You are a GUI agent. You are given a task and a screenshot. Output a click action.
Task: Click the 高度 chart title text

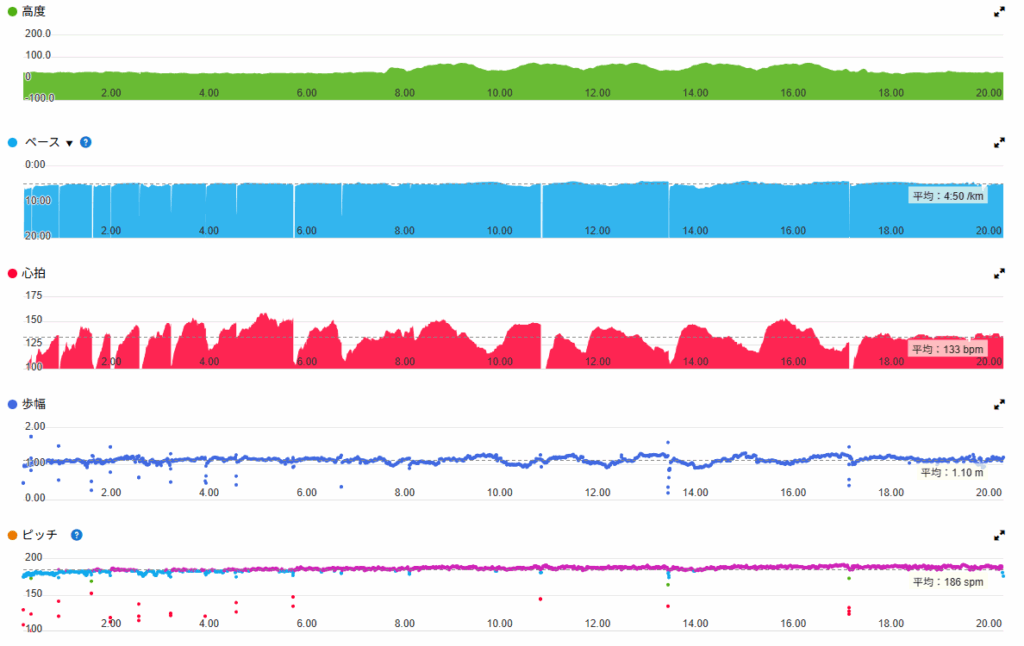[x=34, y=12]
